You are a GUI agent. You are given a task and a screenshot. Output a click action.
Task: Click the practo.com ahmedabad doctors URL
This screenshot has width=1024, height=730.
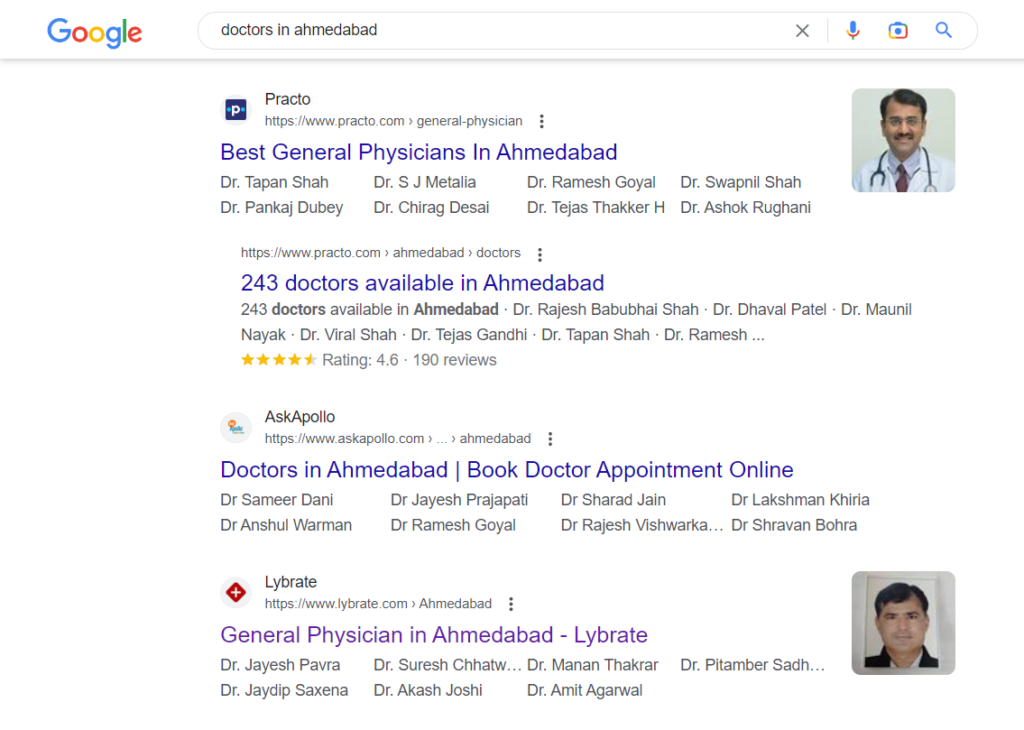(x=381, y=253)
